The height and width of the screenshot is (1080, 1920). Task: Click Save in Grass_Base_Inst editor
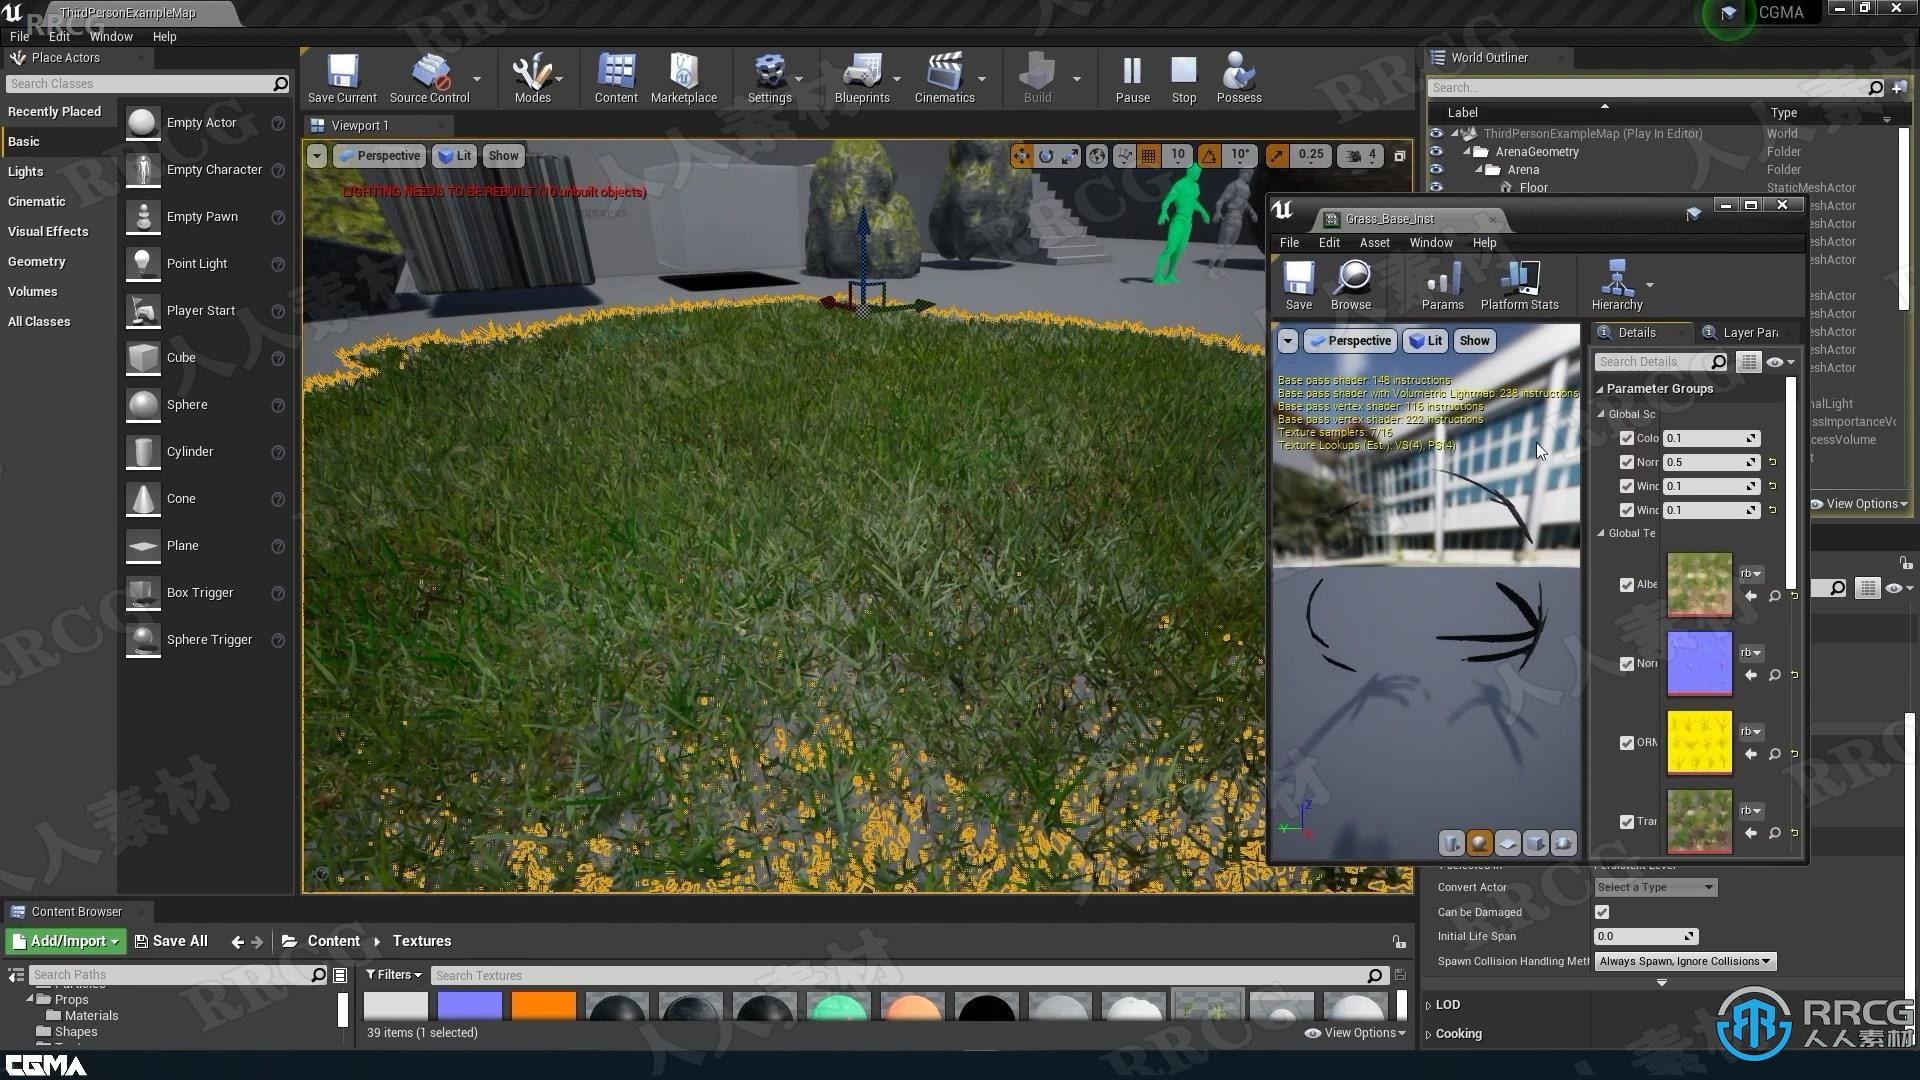tap(1299, 286)
